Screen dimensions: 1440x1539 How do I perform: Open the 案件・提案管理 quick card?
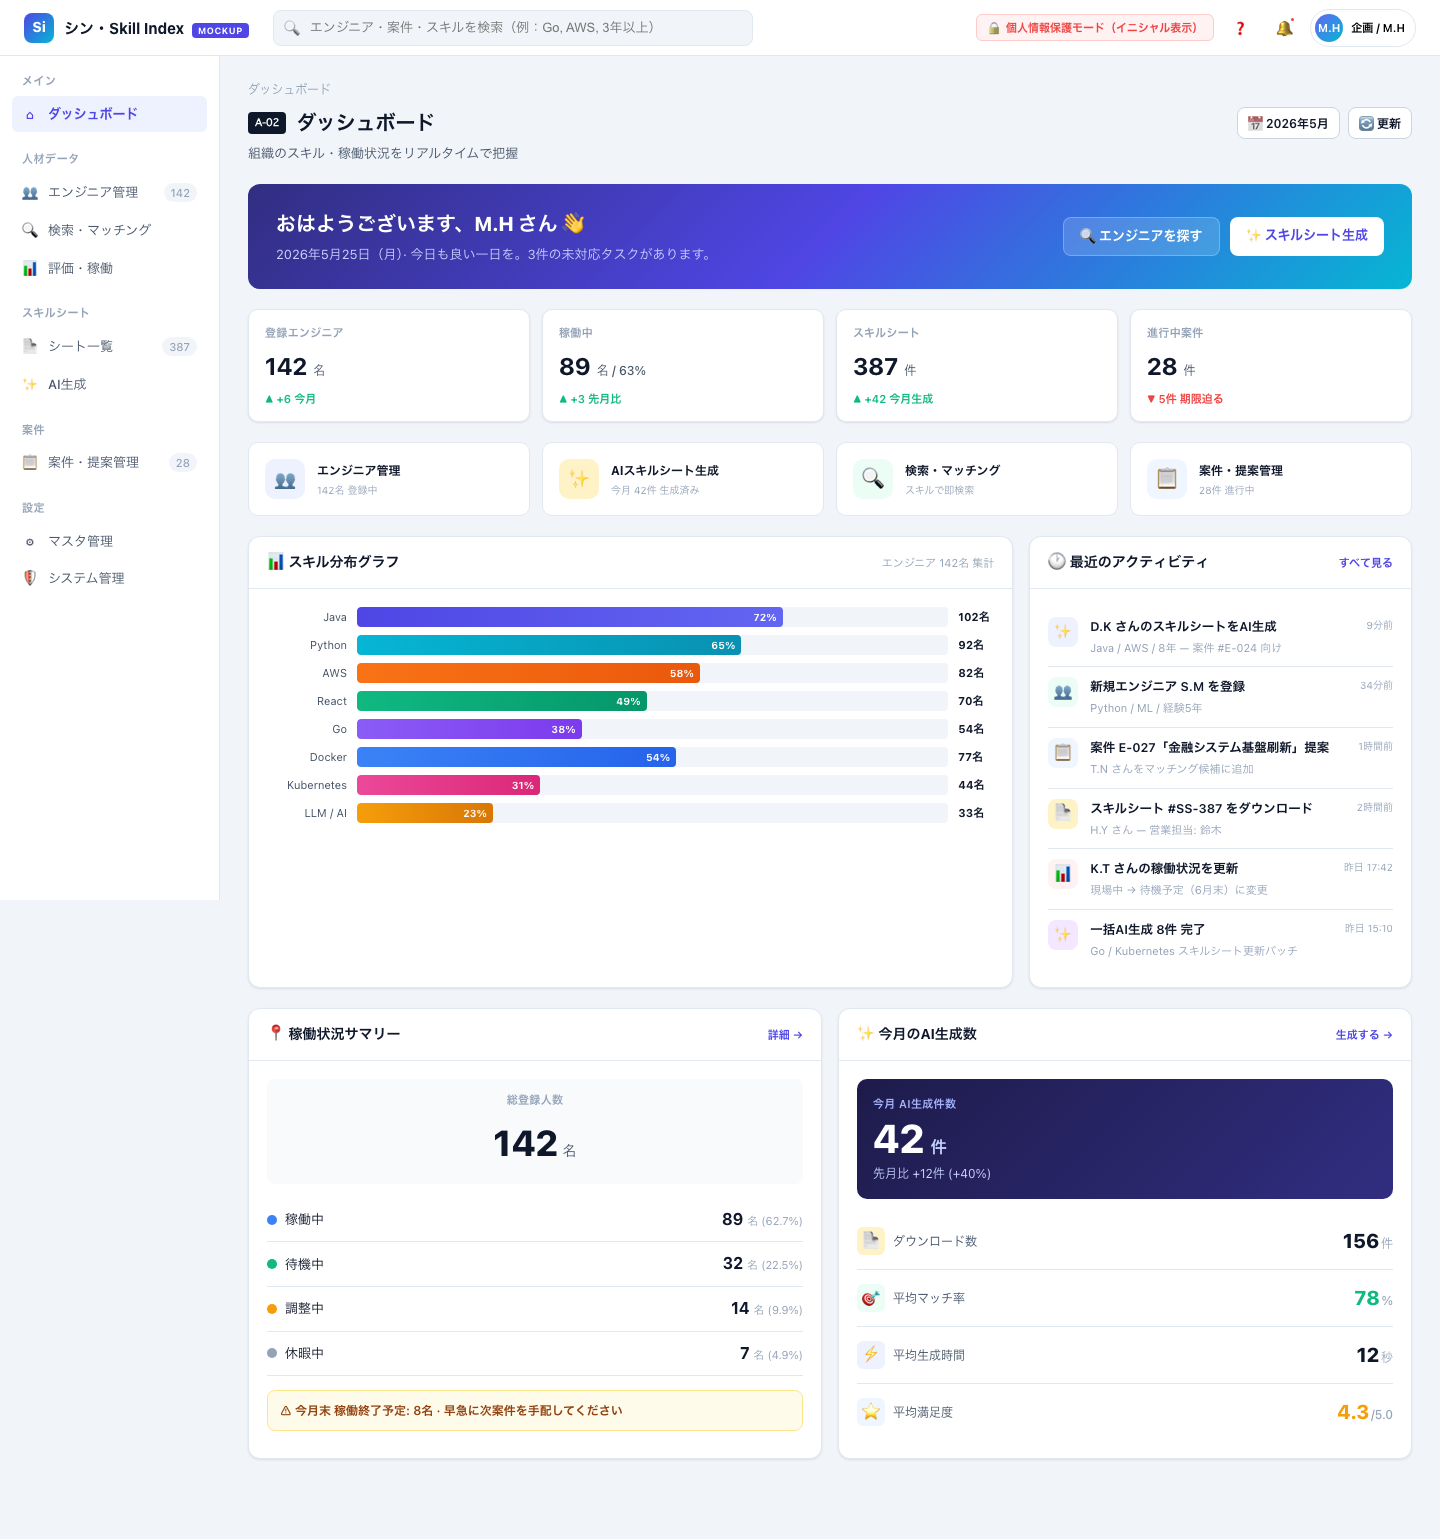click(x=1271, y=479)
